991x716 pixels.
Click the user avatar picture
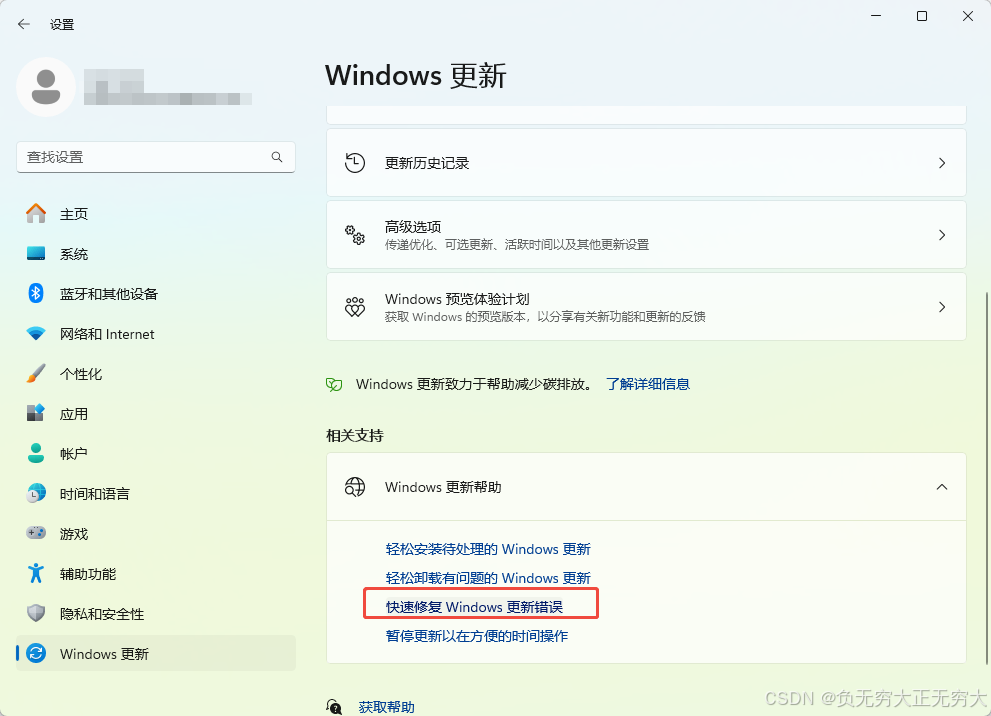[46, 87]
